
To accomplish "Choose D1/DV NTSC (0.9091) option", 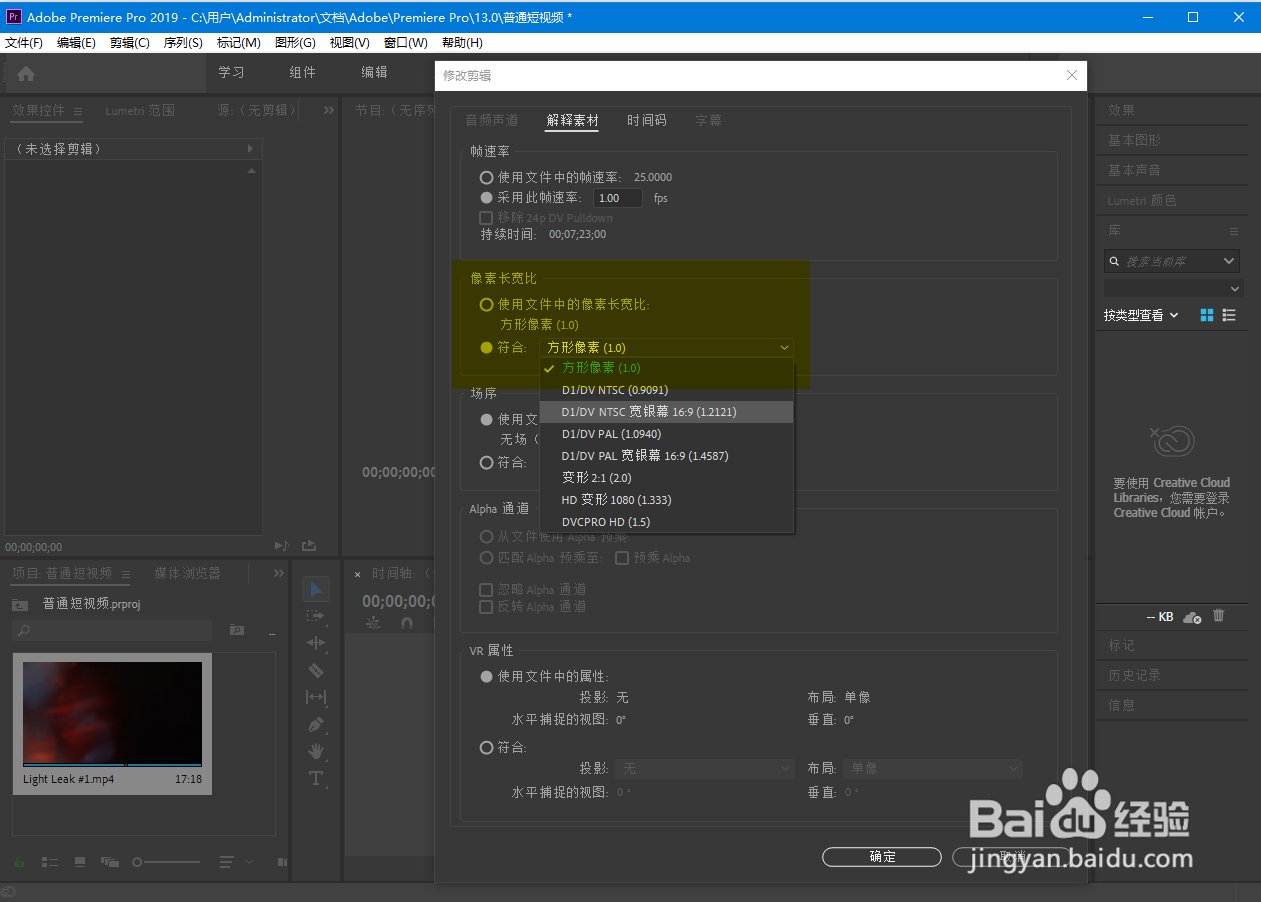I will point(666,390).
